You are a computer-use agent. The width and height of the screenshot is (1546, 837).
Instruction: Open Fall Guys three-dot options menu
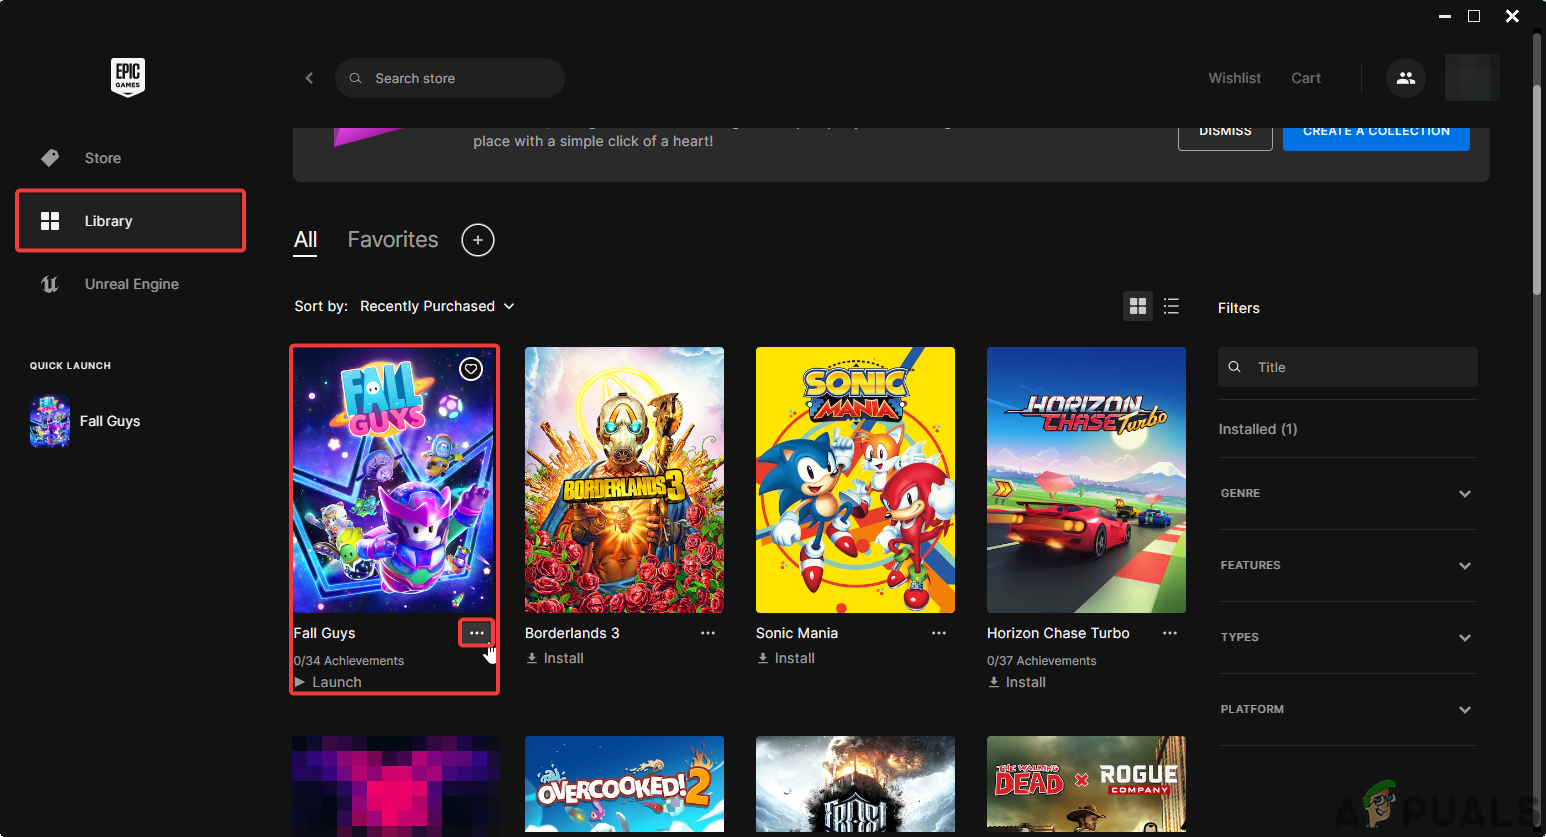coord(476,633)
